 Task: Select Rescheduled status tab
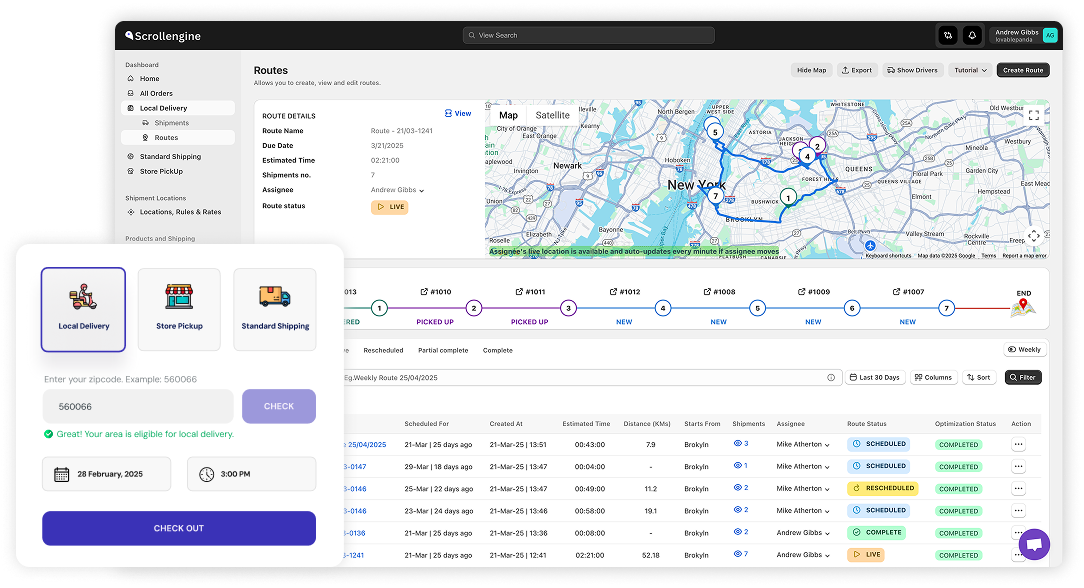pos(383,350)
